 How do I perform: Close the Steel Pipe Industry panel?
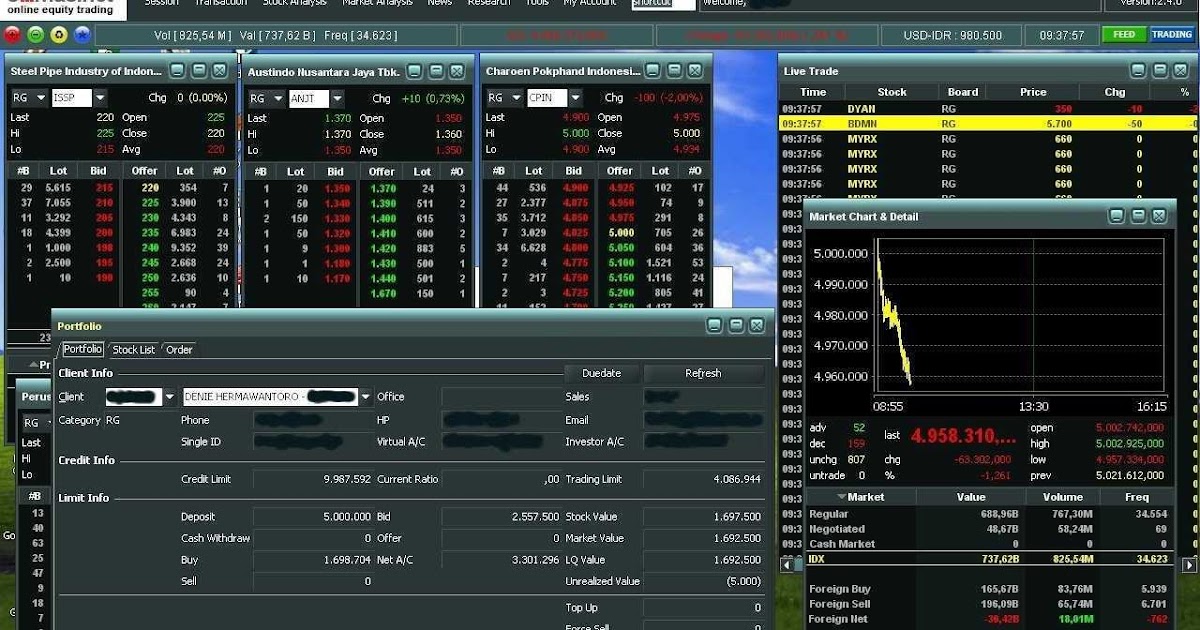[219, 71]
